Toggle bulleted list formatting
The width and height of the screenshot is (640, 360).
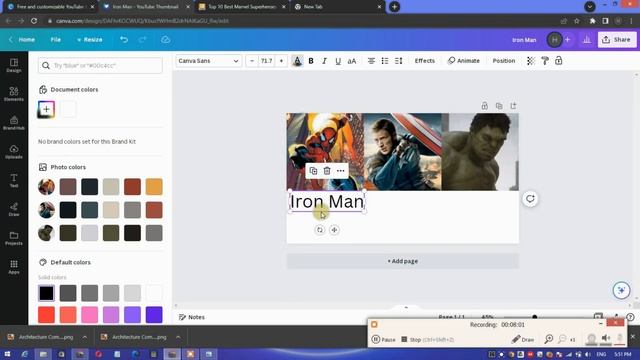point(385,61)
